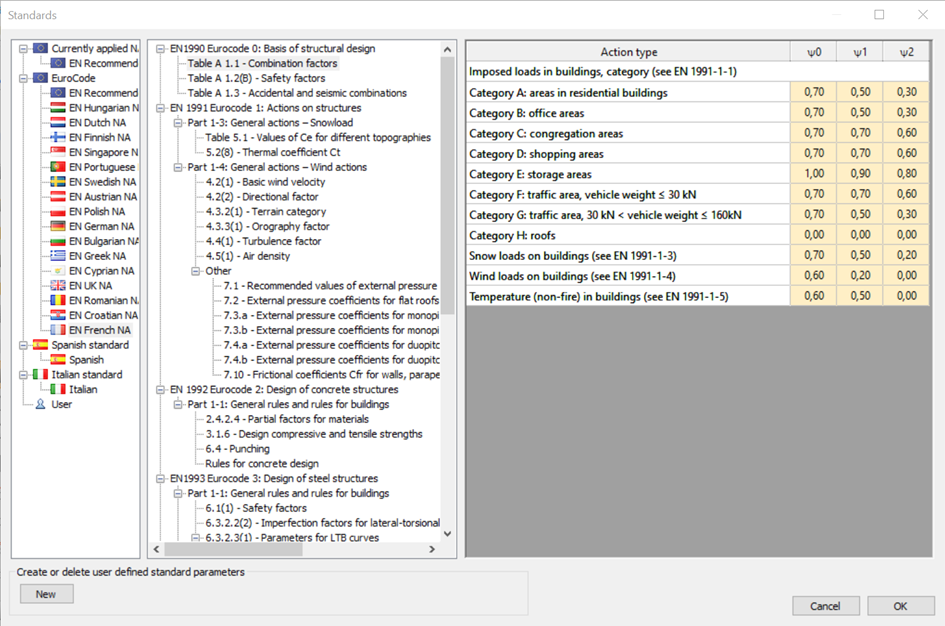Click the Polish flag icon
This screenshot has width=945, height=626.
click(58, 211)
